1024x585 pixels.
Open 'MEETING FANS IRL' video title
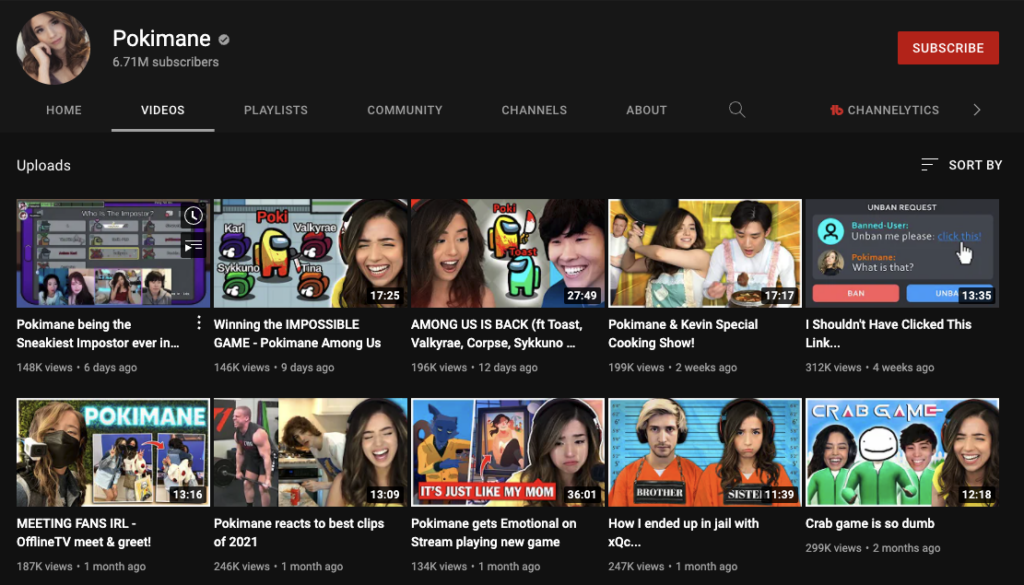(84, 533)
